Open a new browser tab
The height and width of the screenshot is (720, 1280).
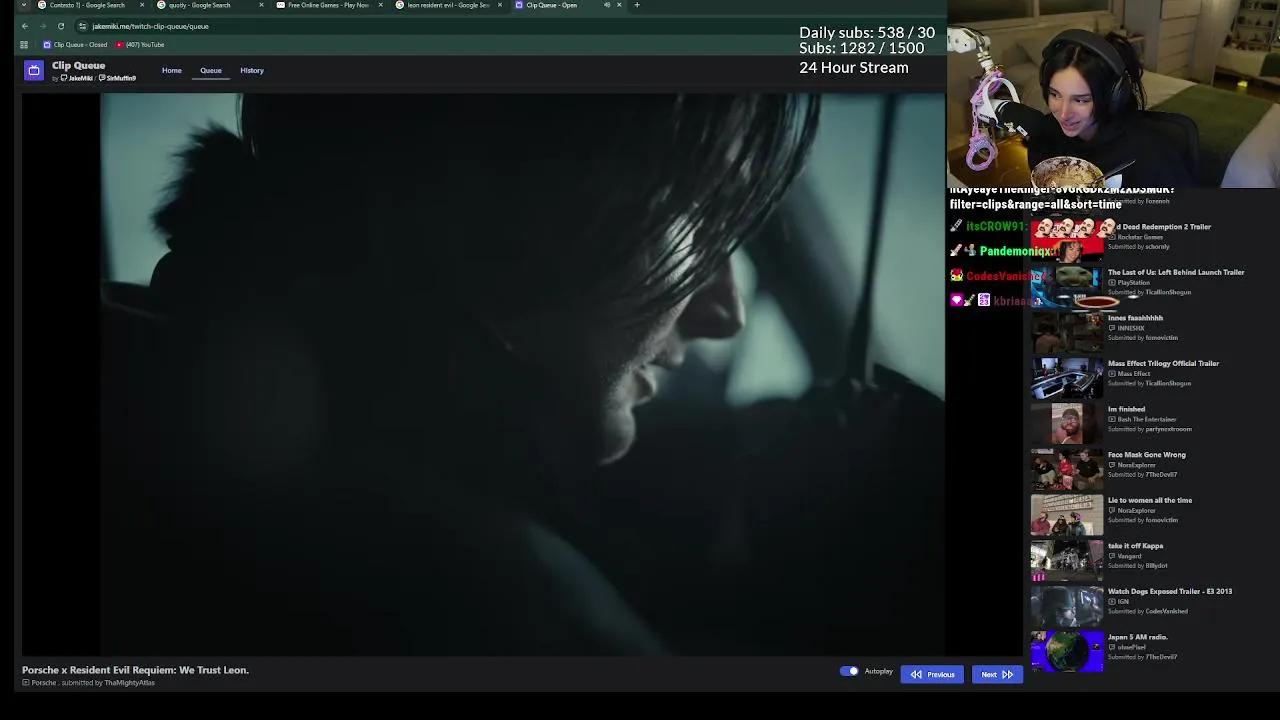point(637,5)
